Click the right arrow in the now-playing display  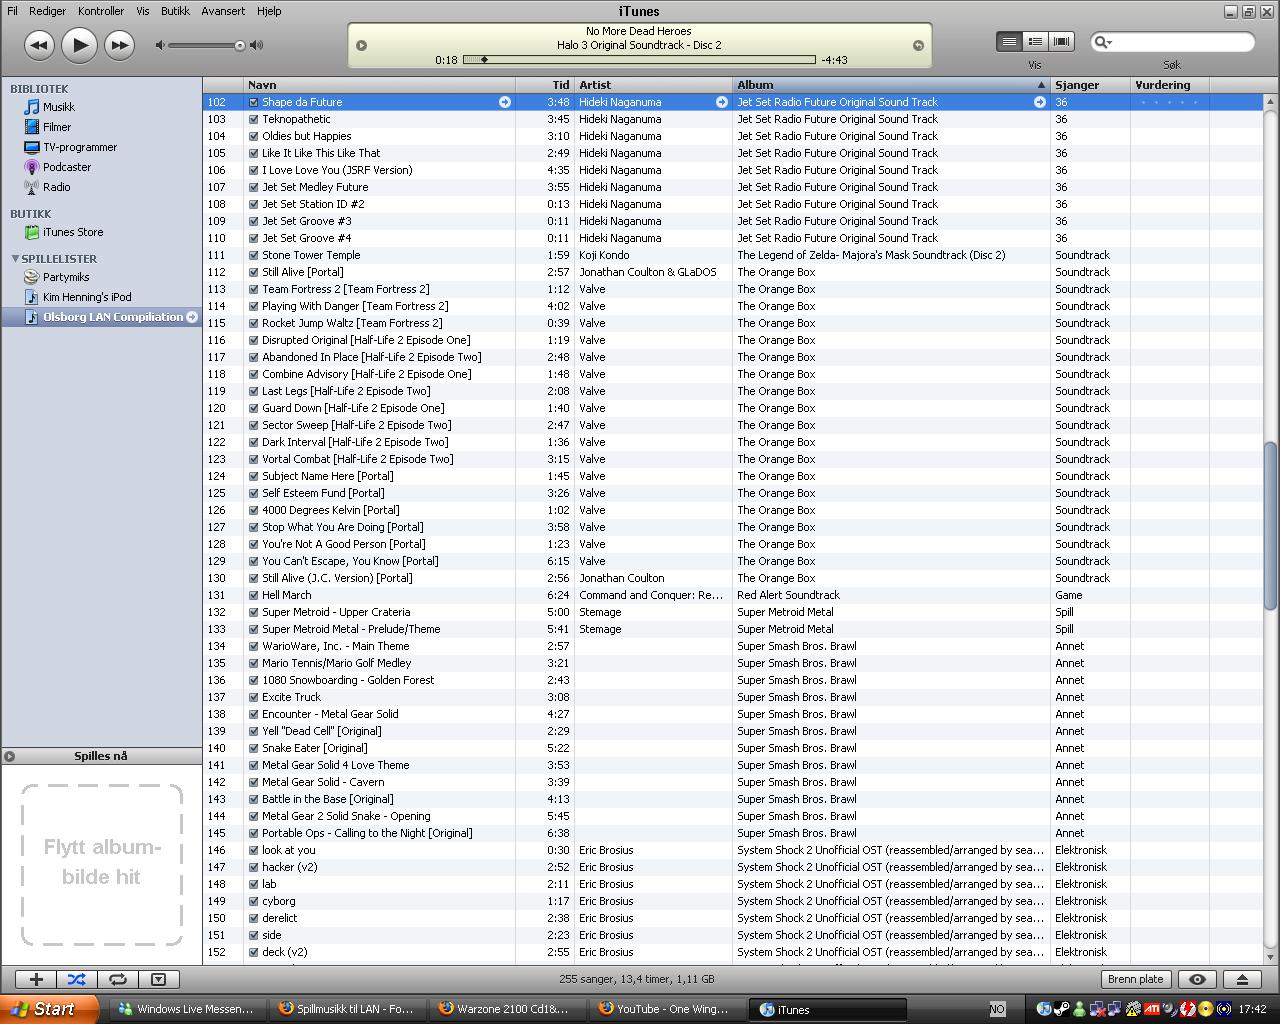[x=918, y=45]
